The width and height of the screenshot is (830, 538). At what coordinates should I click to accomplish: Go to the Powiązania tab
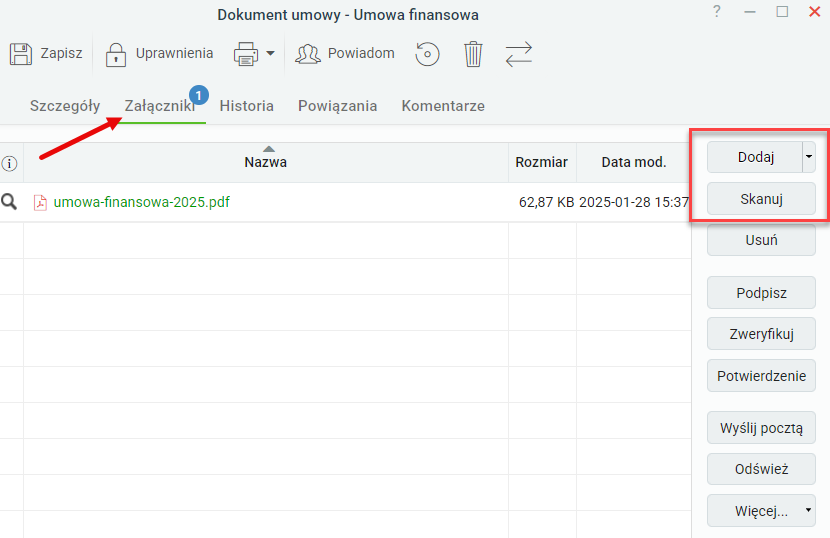pyautogui.click(x=337, y=106)
